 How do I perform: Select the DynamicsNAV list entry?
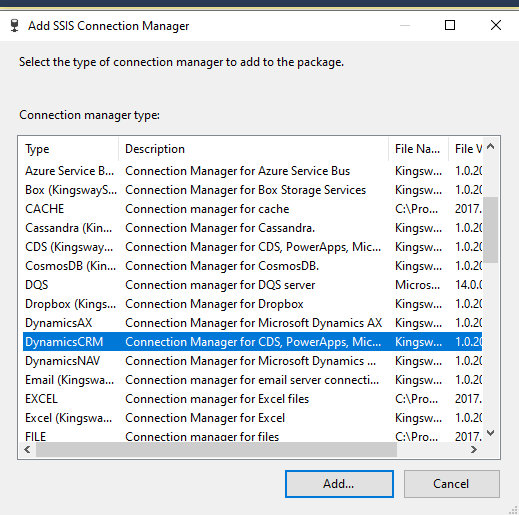[x=252, y=361]
